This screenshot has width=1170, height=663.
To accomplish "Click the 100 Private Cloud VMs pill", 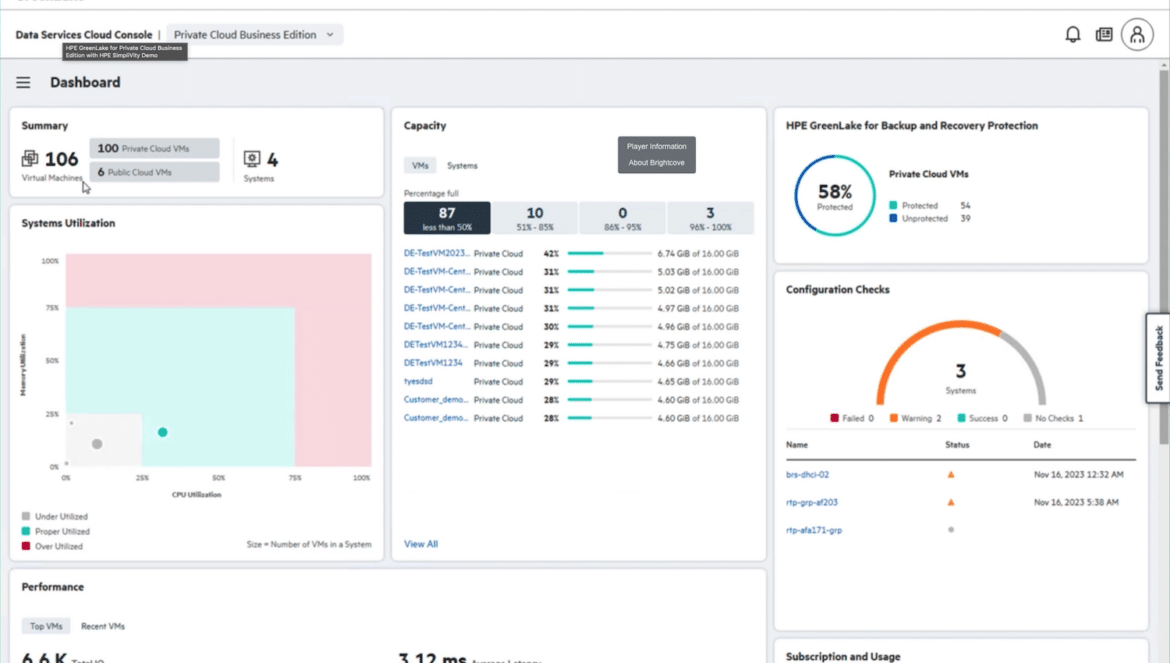I will (x=154, y=148).
